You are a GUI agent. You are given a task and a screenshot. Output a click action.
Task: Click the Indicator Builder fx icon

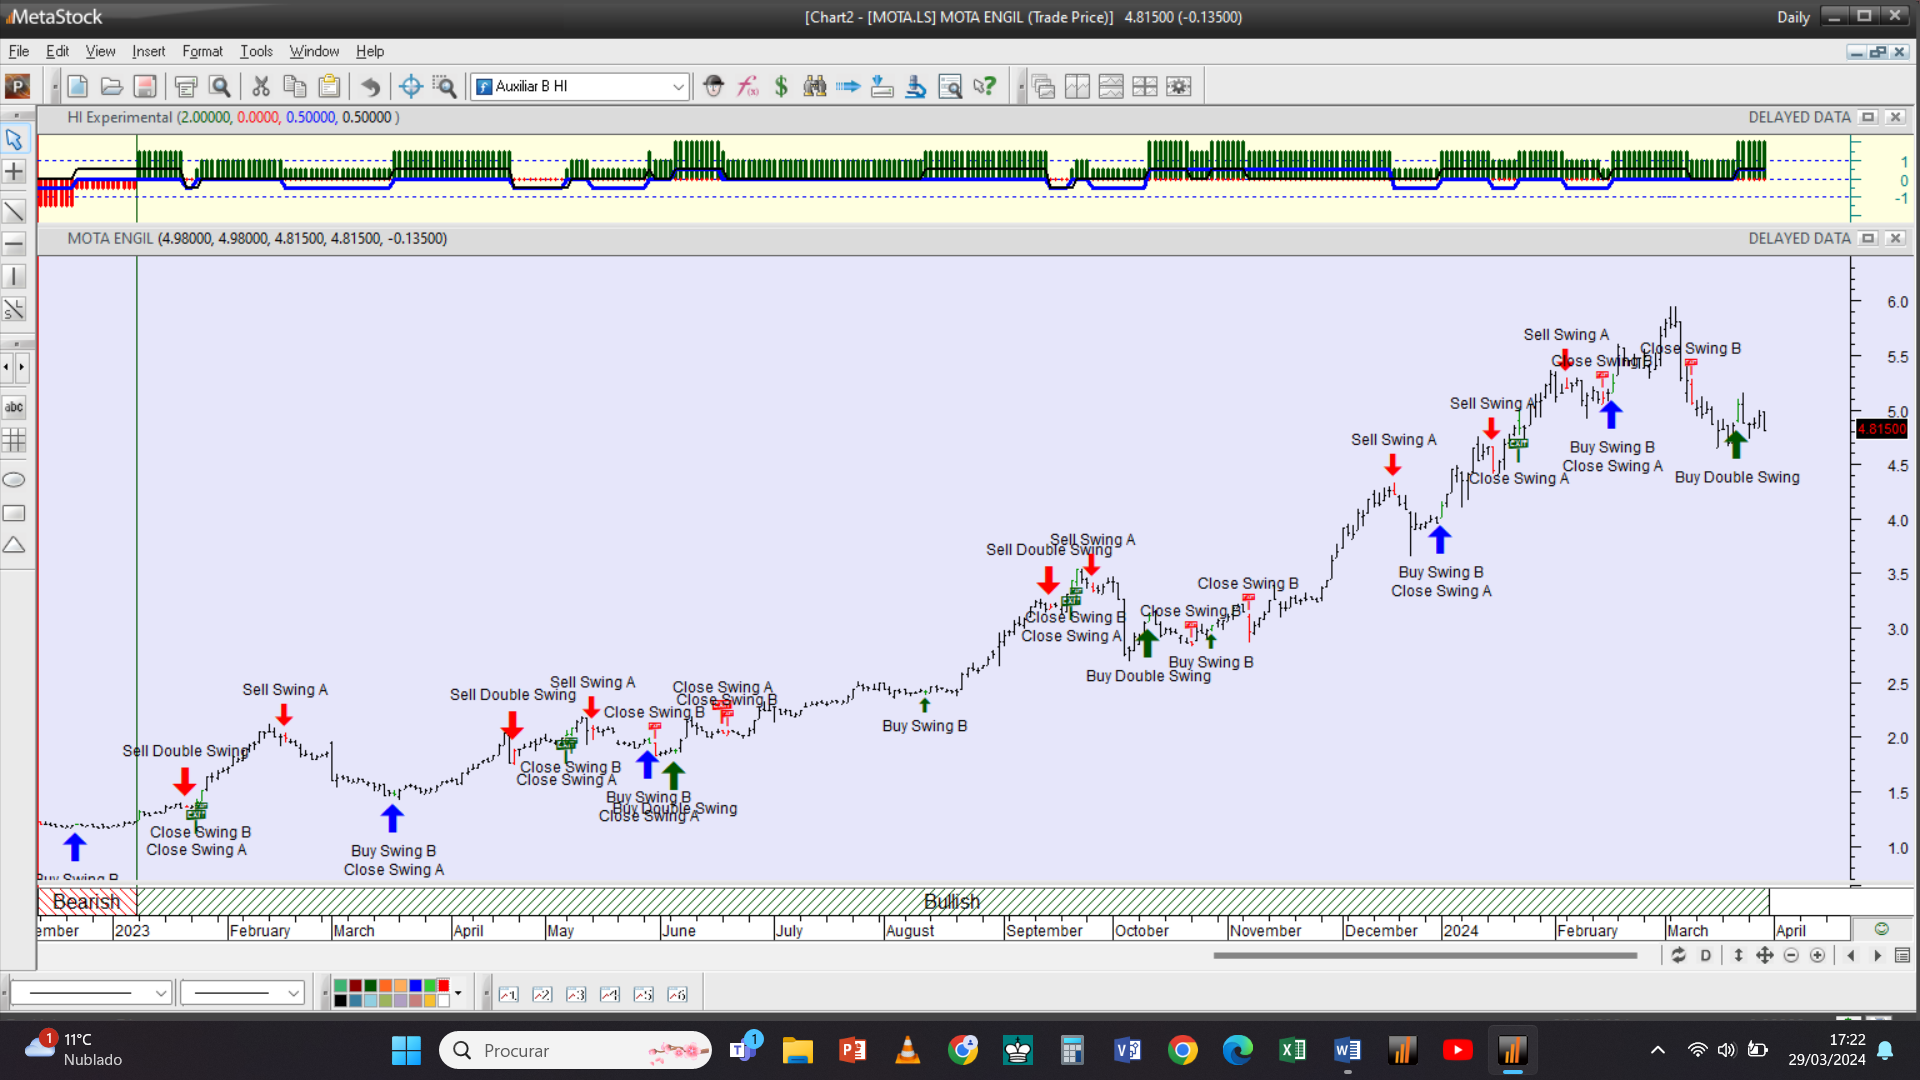coord(747,87)
